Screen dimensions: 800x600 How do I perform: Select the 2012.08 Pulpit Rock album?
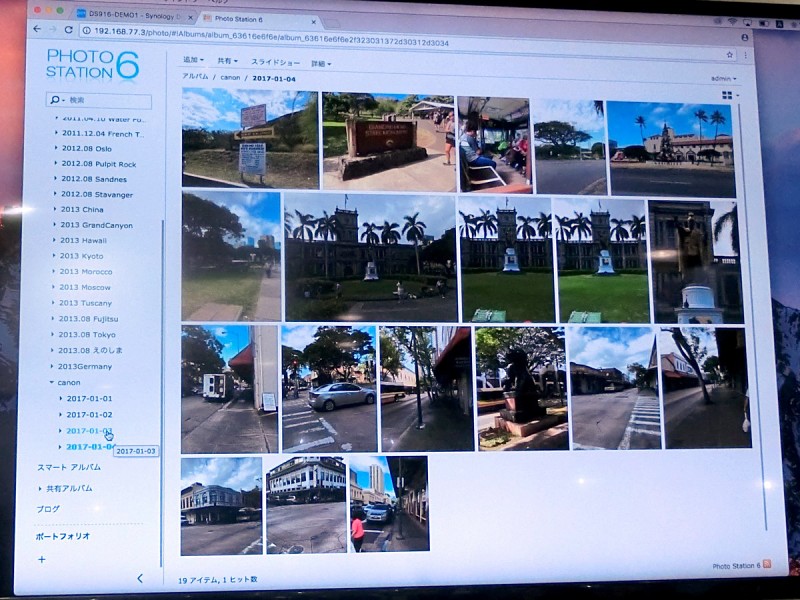[x=99, y=164]
